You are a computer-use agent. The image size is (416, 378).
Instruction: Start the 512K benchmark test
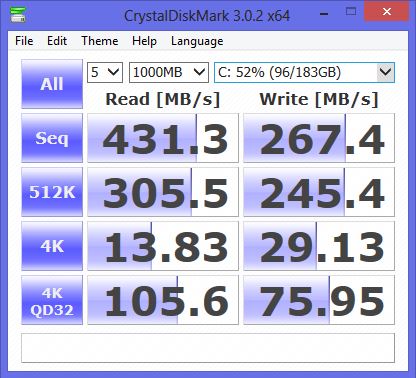pos(52,192)
